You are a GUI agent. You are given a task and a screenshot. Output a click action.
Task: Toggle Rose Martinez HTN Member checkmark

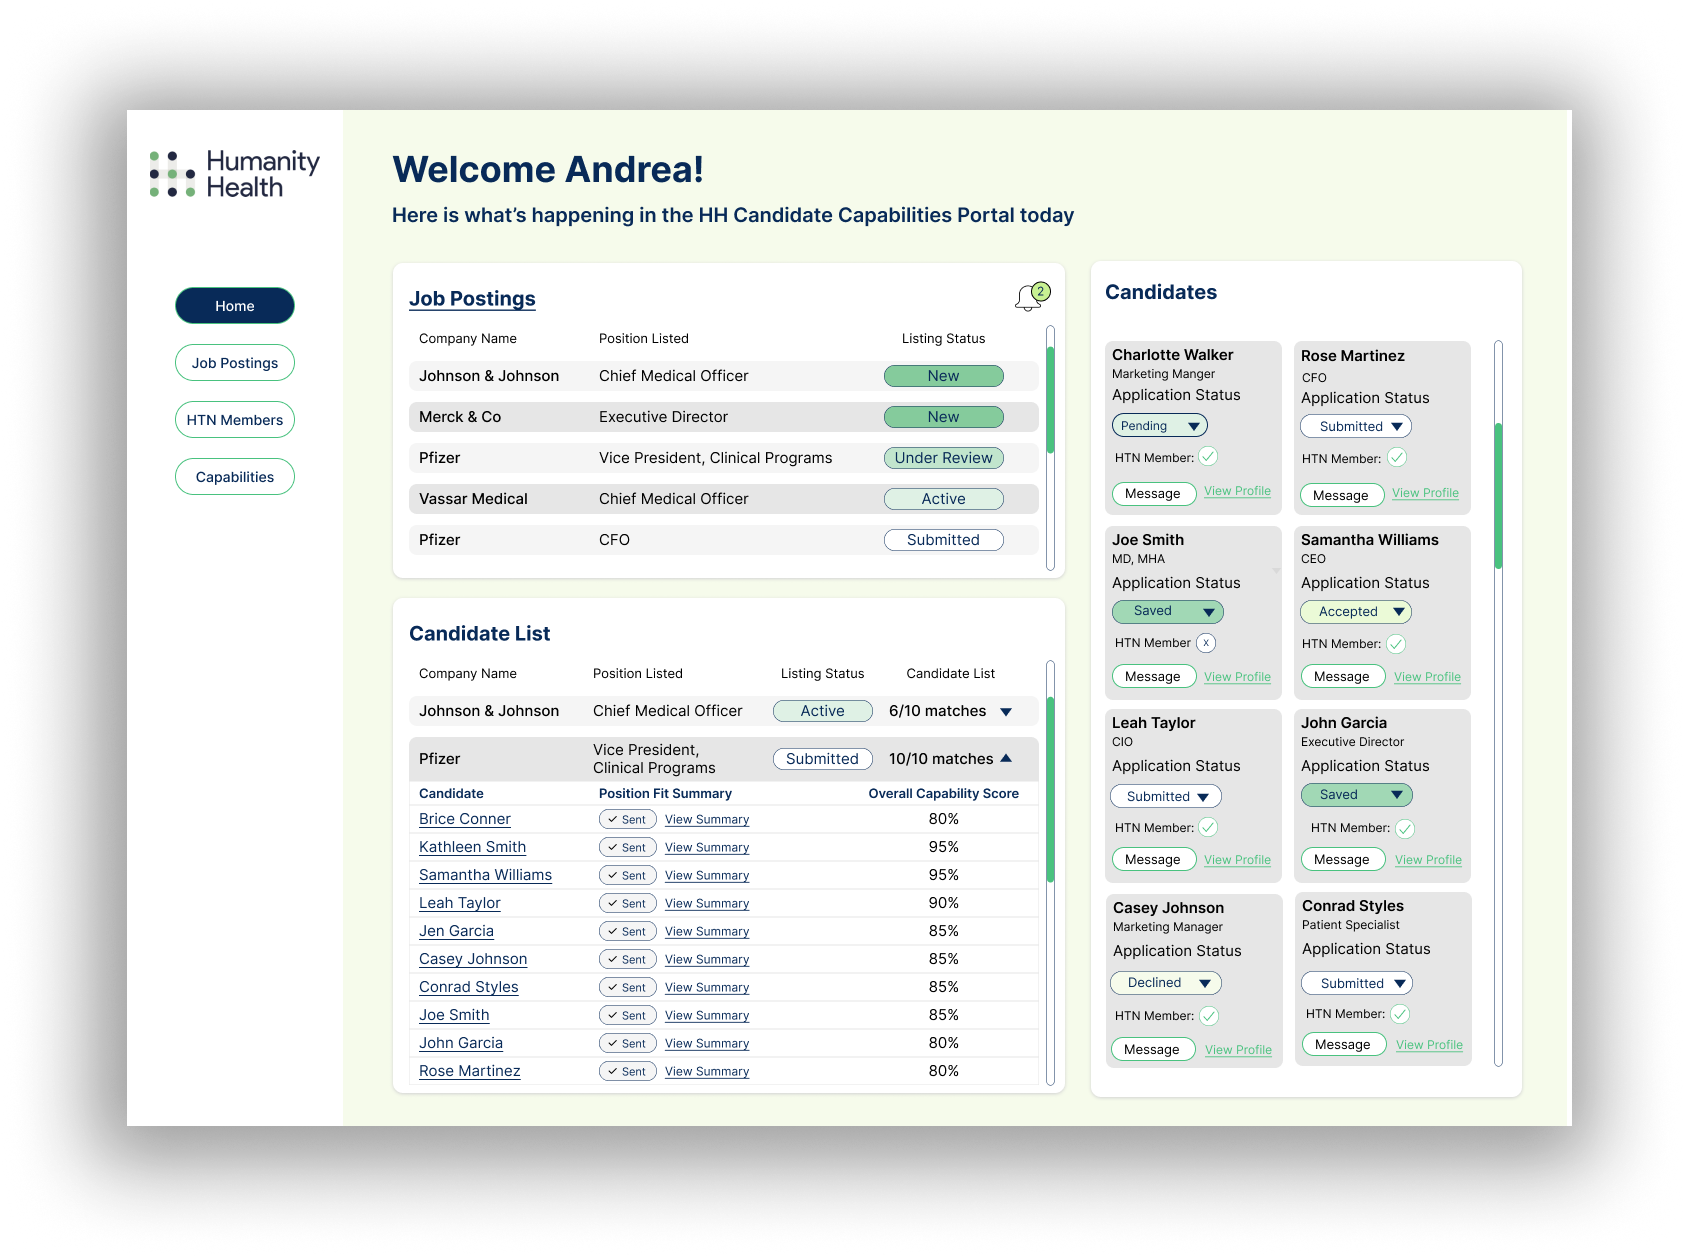[x=1397, y=457]
